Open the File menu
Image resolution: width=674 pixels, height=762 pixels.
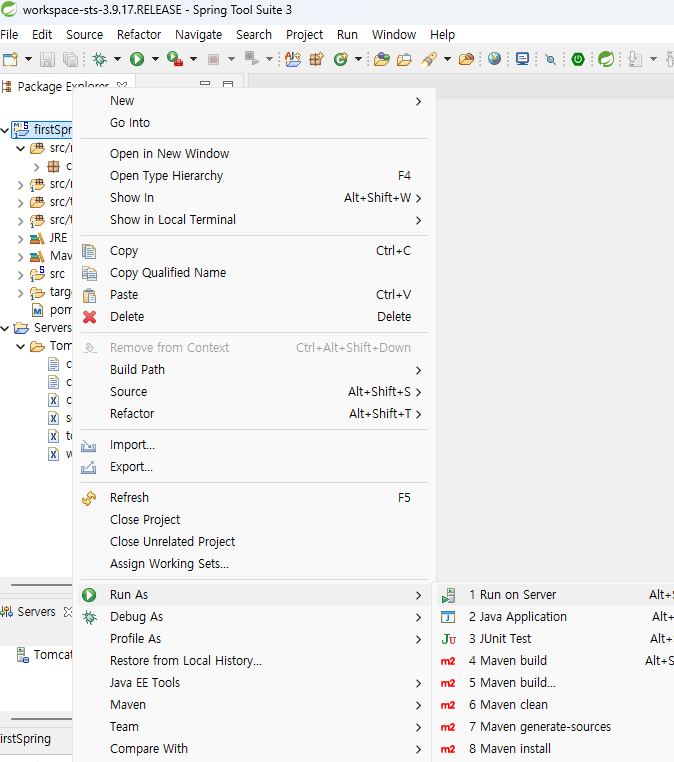(9, 35)
